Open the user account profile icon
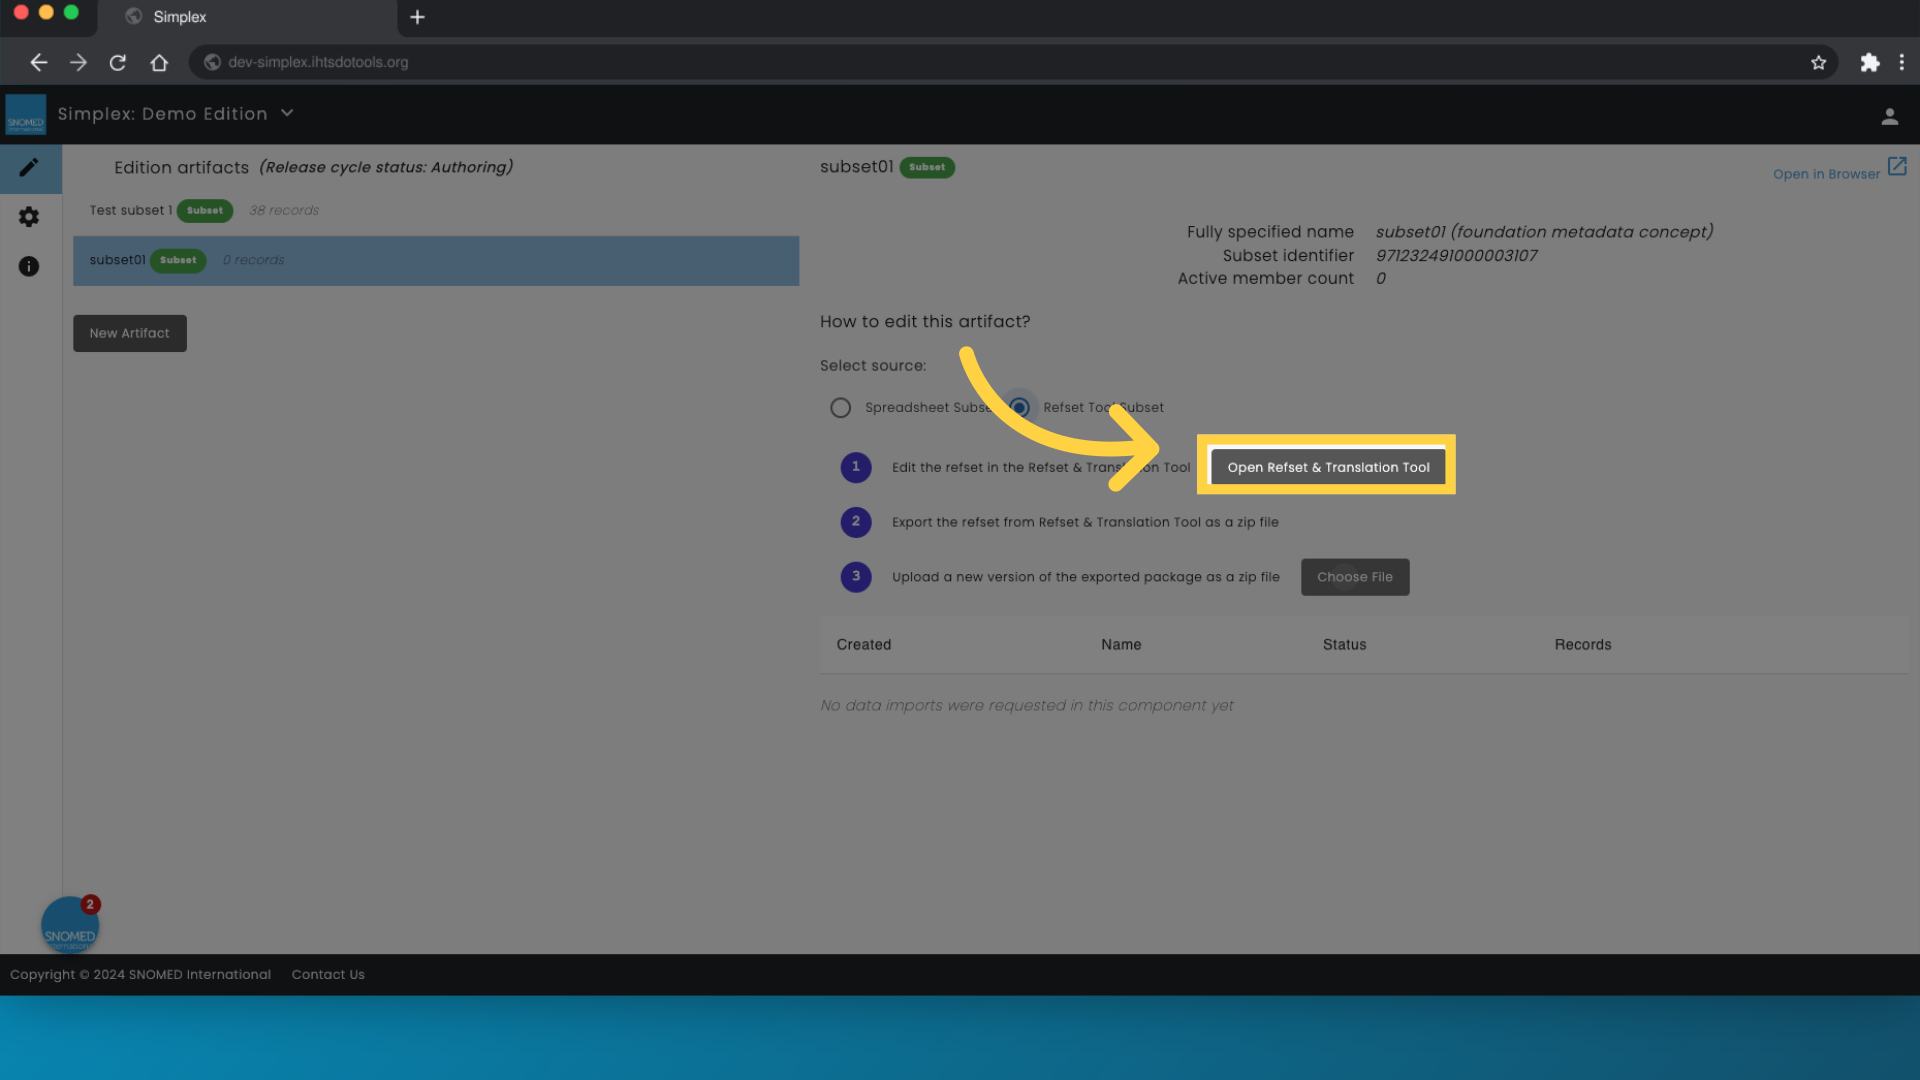Screen dimensions: 1920x1080 (1889, 117)
